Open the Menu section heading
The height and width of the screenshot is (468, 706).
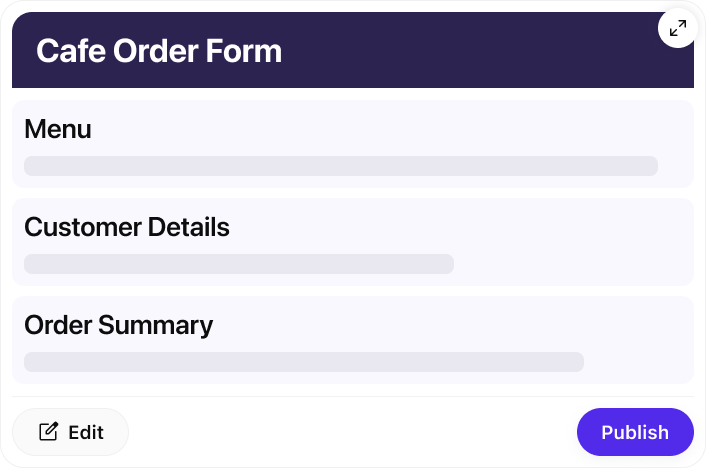point(58,129)
